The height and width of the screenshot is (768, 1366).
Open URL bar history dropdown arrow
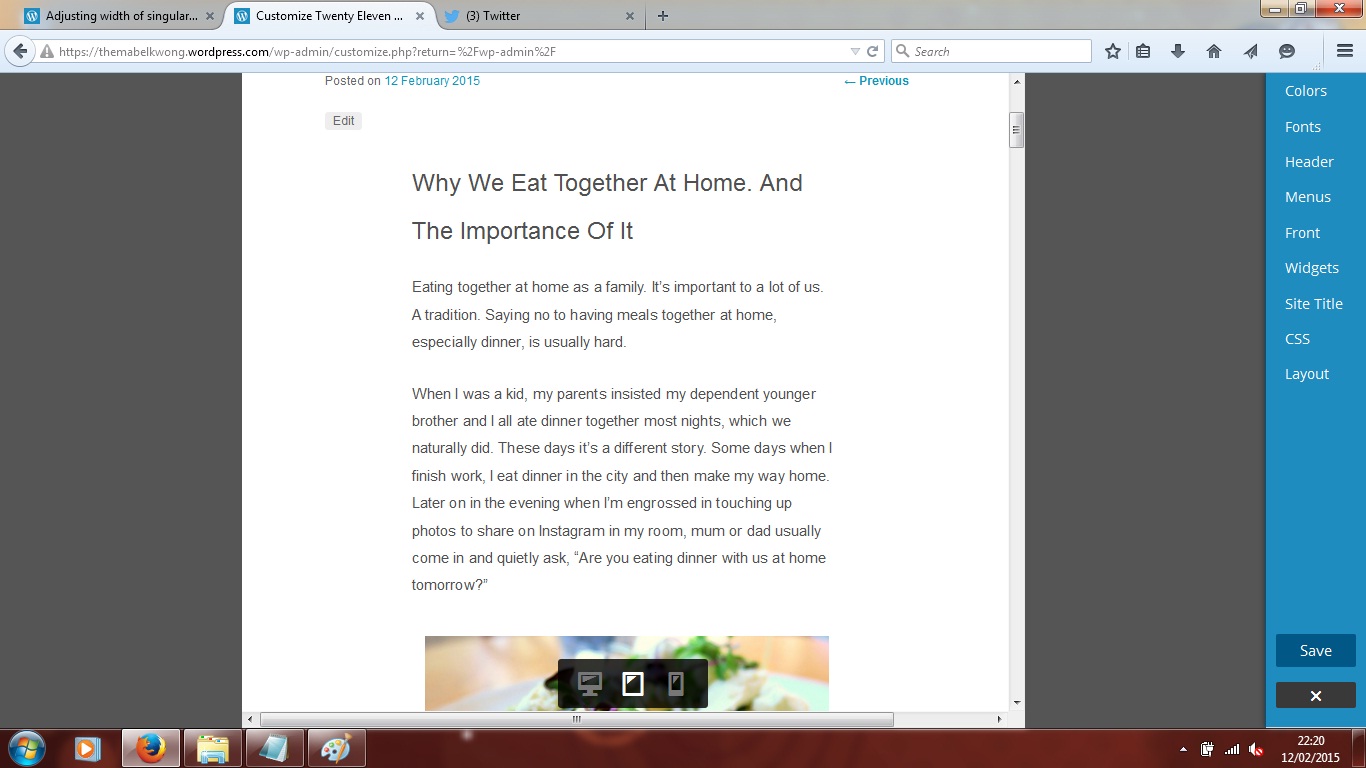[855, 51]
